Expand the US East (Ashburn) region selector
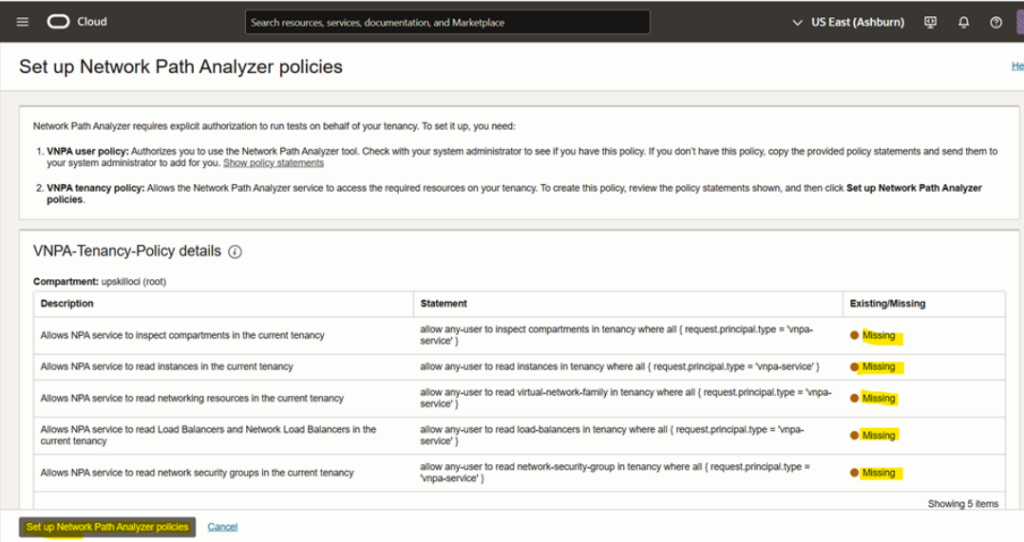The width and height of the screenshot is (1024, 542). point(856,22)
